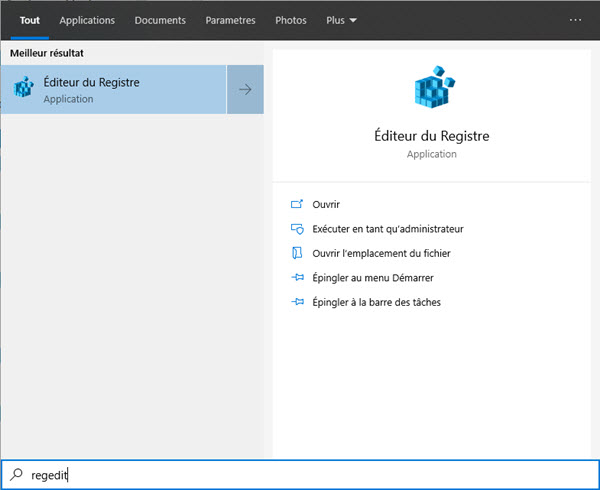Click the Registry Editor icon in results list
Image resolution: width=600 pixels, height=490 pixels.
click(x=24, y=87)
